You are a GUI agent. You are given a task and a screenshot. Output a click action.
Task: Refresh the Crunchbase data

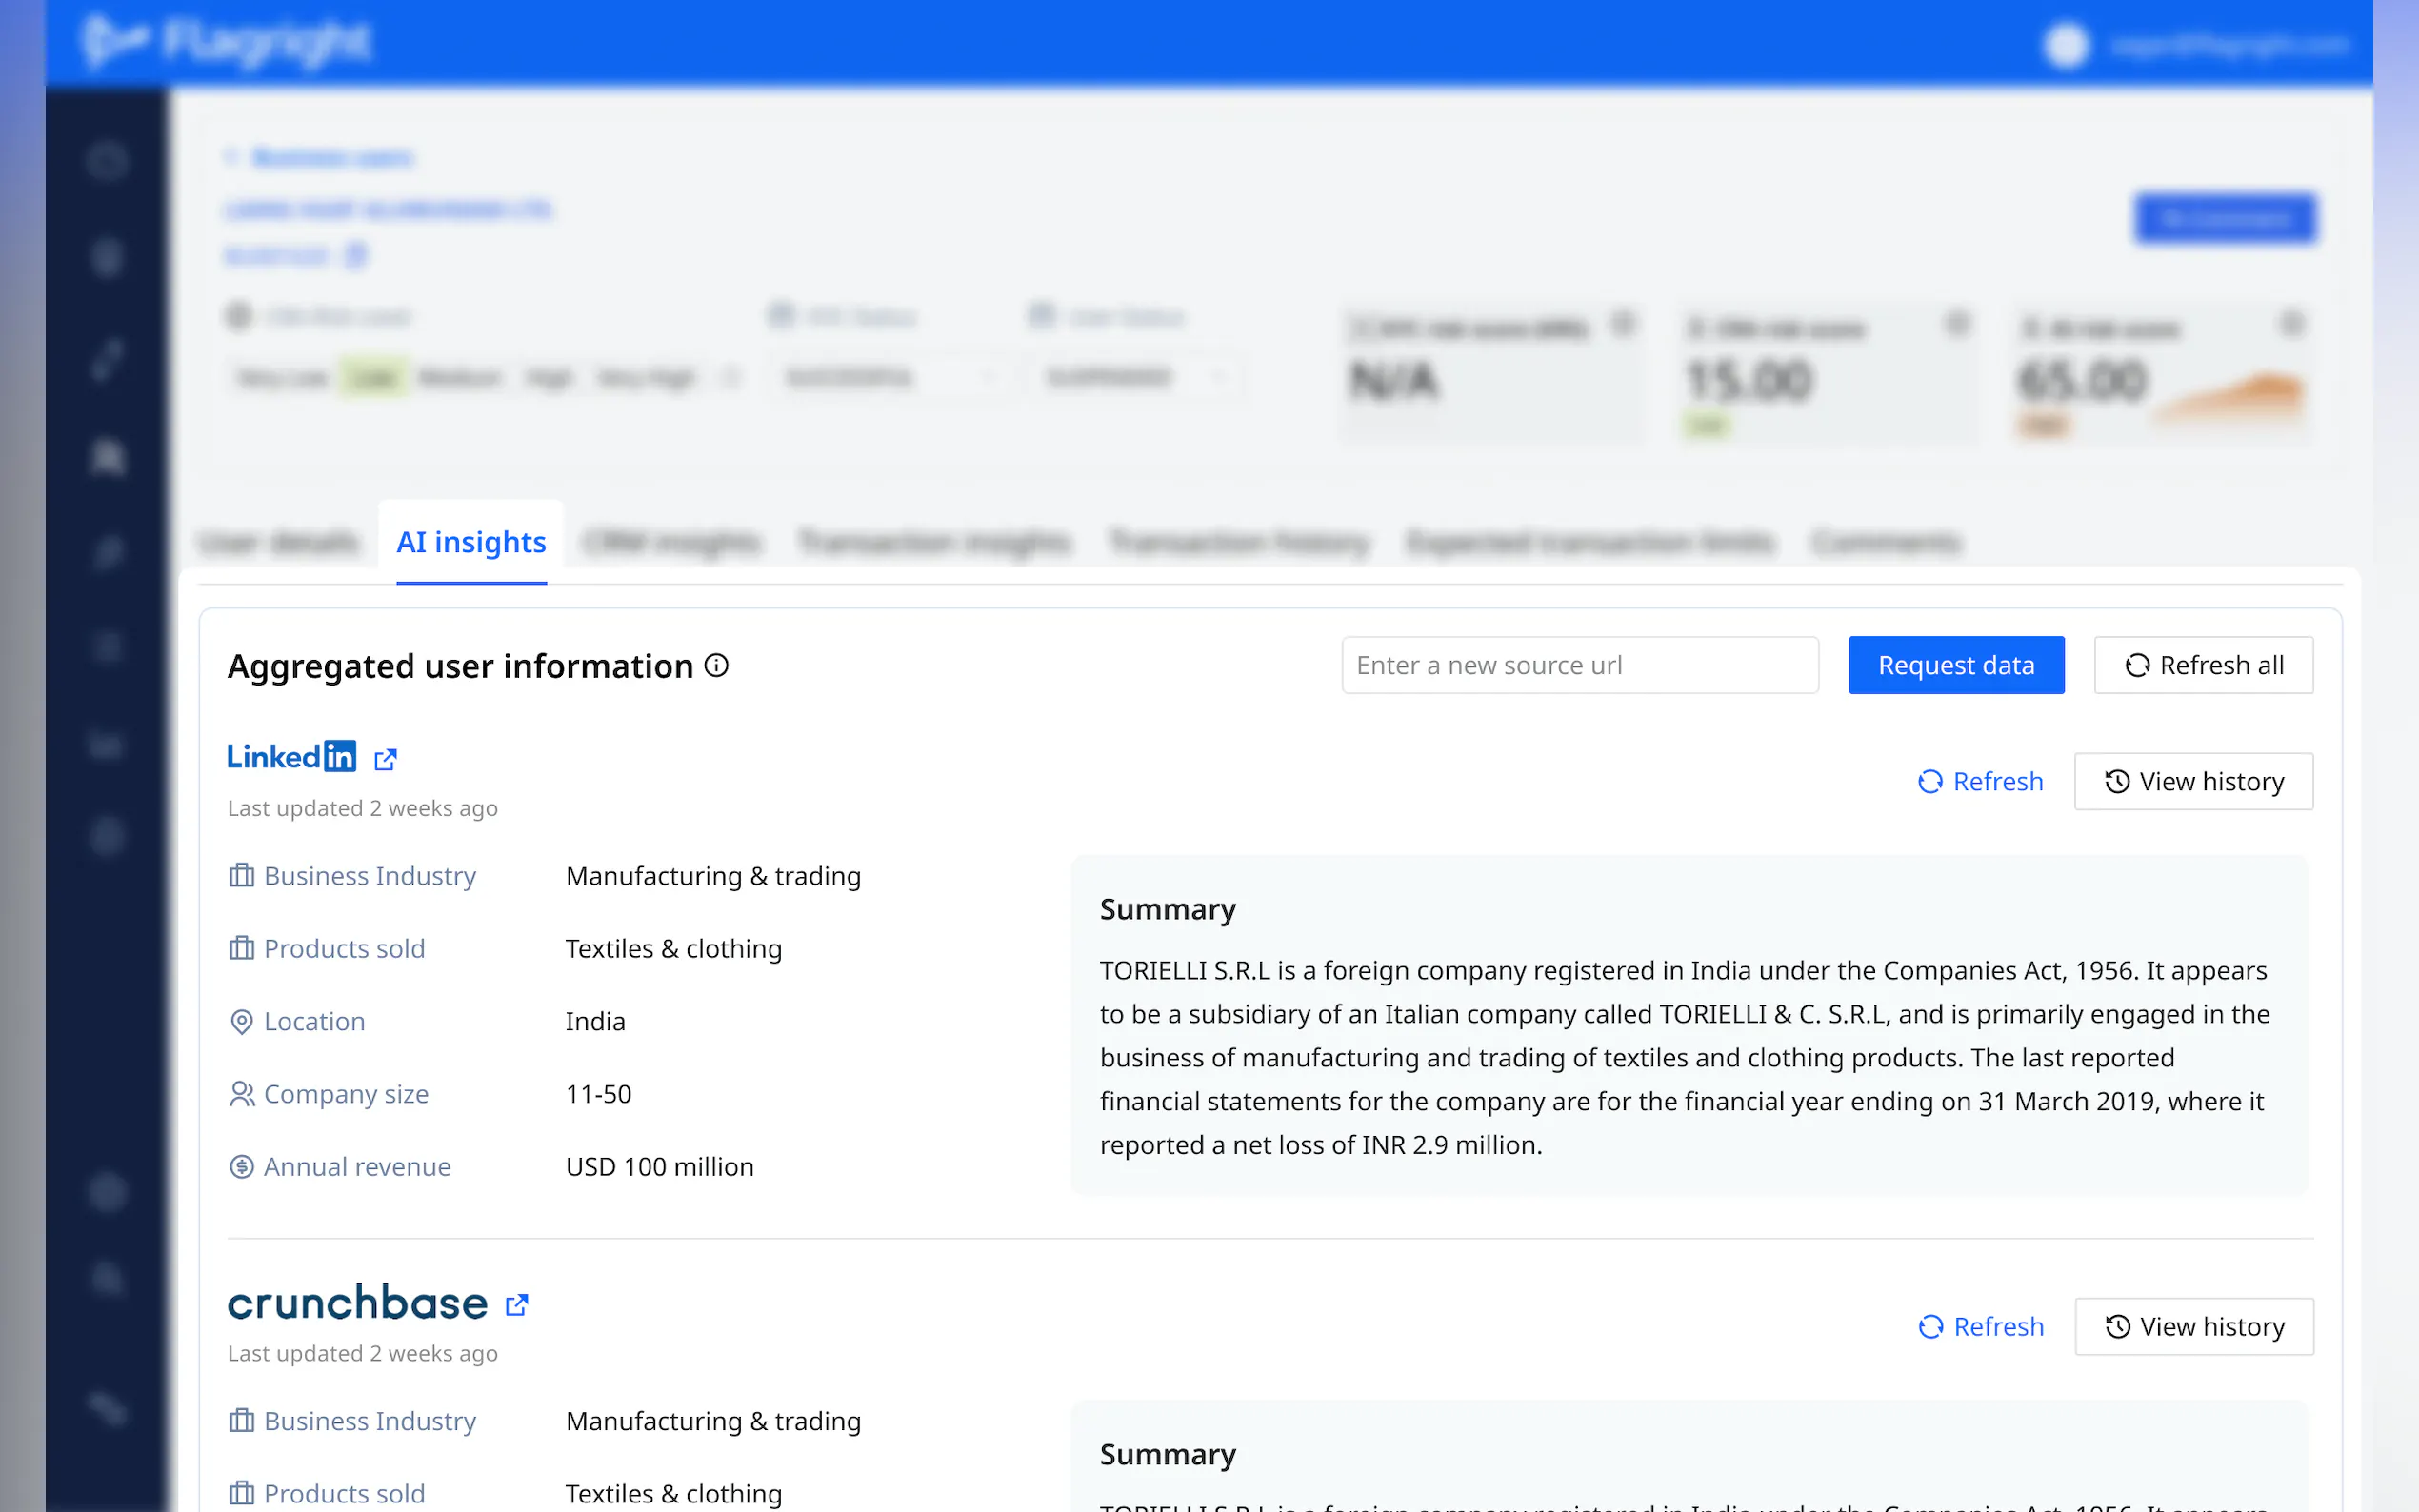[1980, 1326]
